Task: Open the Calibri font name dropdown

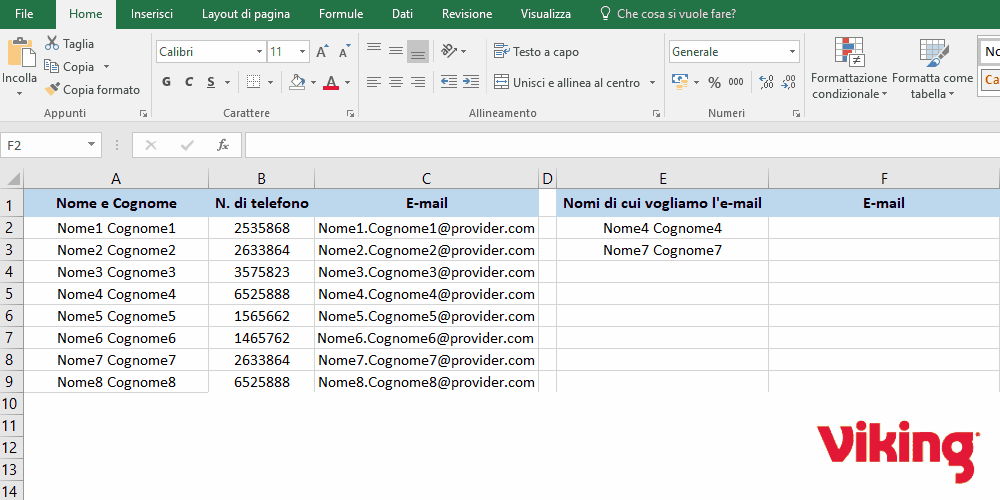Action: tap(260, 52)
